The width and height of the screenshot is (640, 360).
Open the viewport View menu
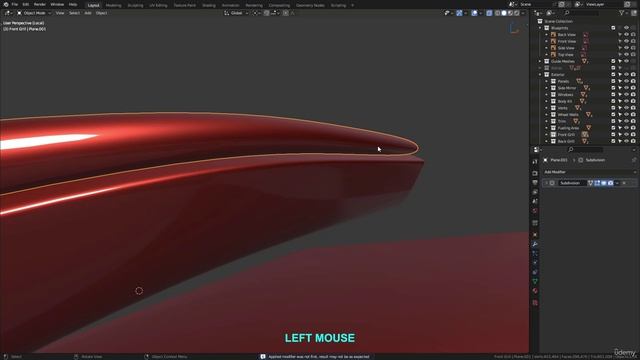[60, 13]
